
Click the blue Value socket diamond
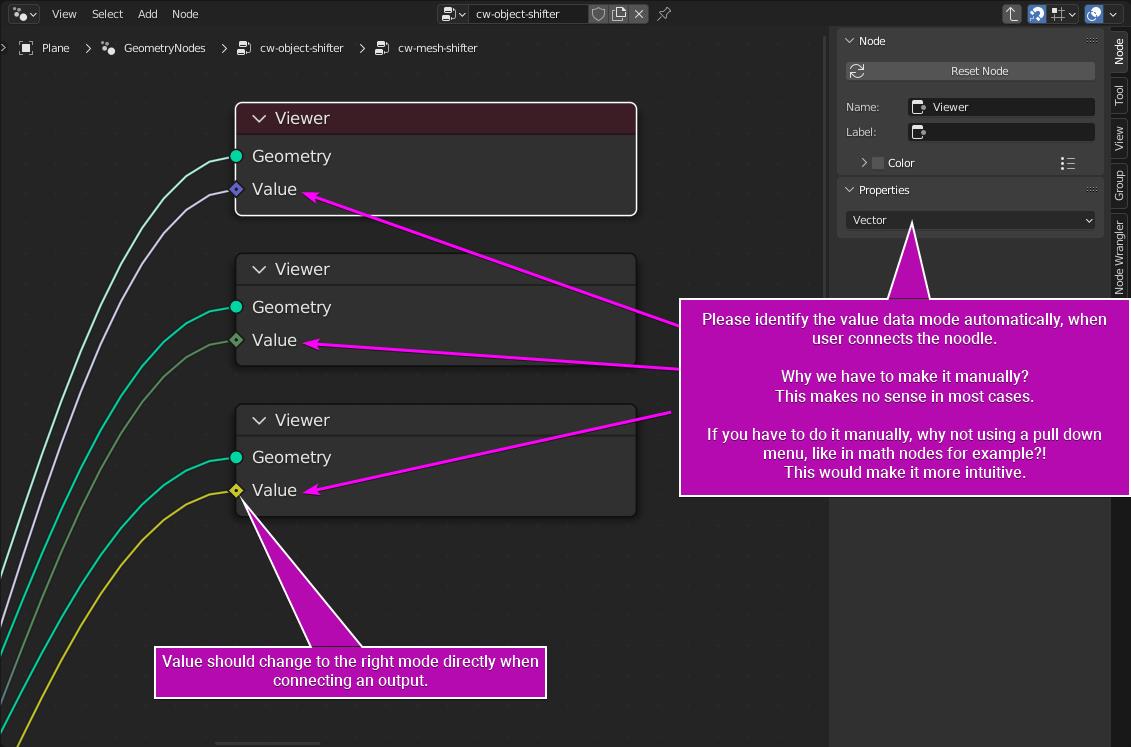pos(236,190)
